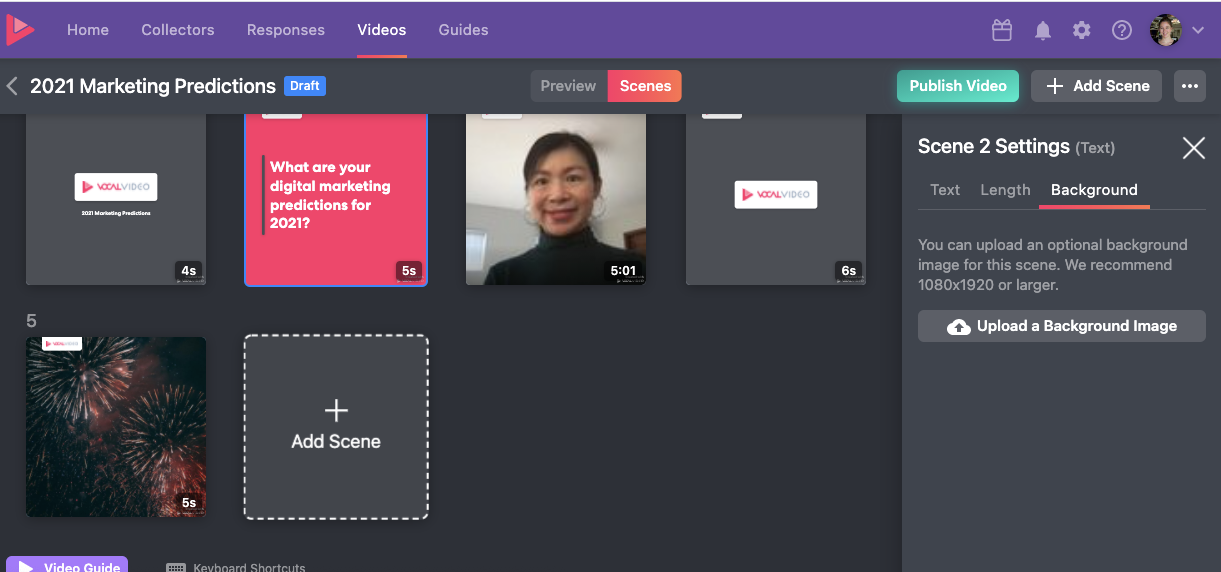Click the back arrow beside video title
Image resolution: width=1221 pixels, height=572 pixels.
pos(13,86)
